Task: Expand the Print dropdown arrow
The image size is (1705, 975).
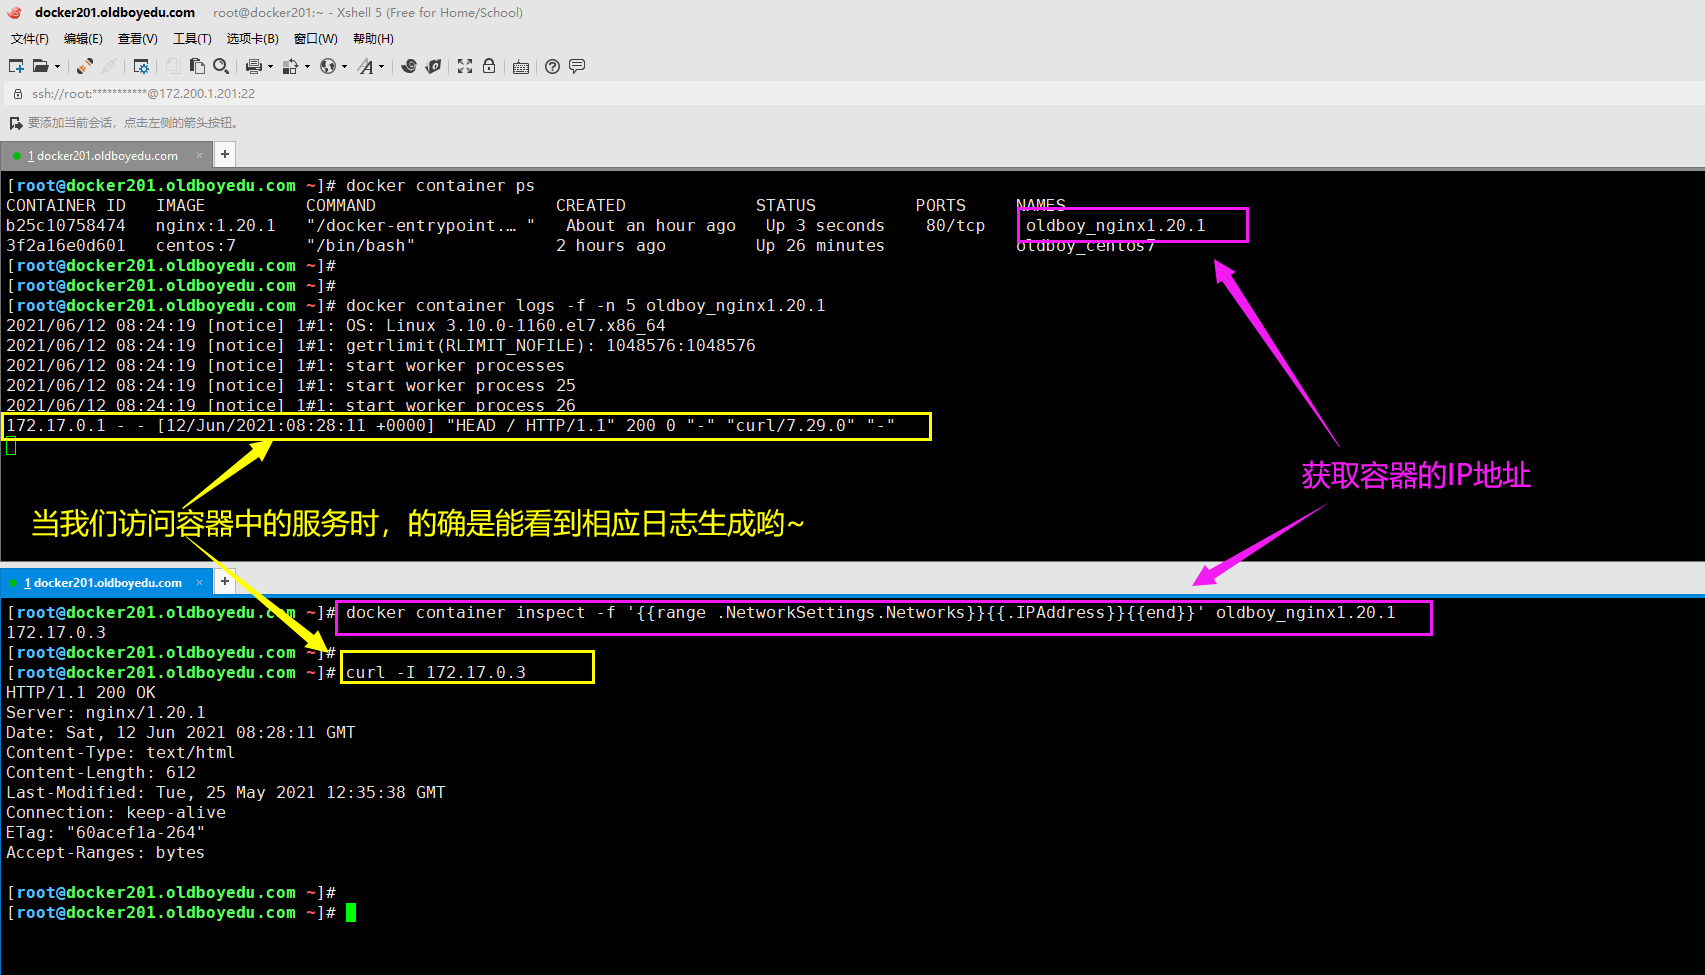Action: pos(270,67)
